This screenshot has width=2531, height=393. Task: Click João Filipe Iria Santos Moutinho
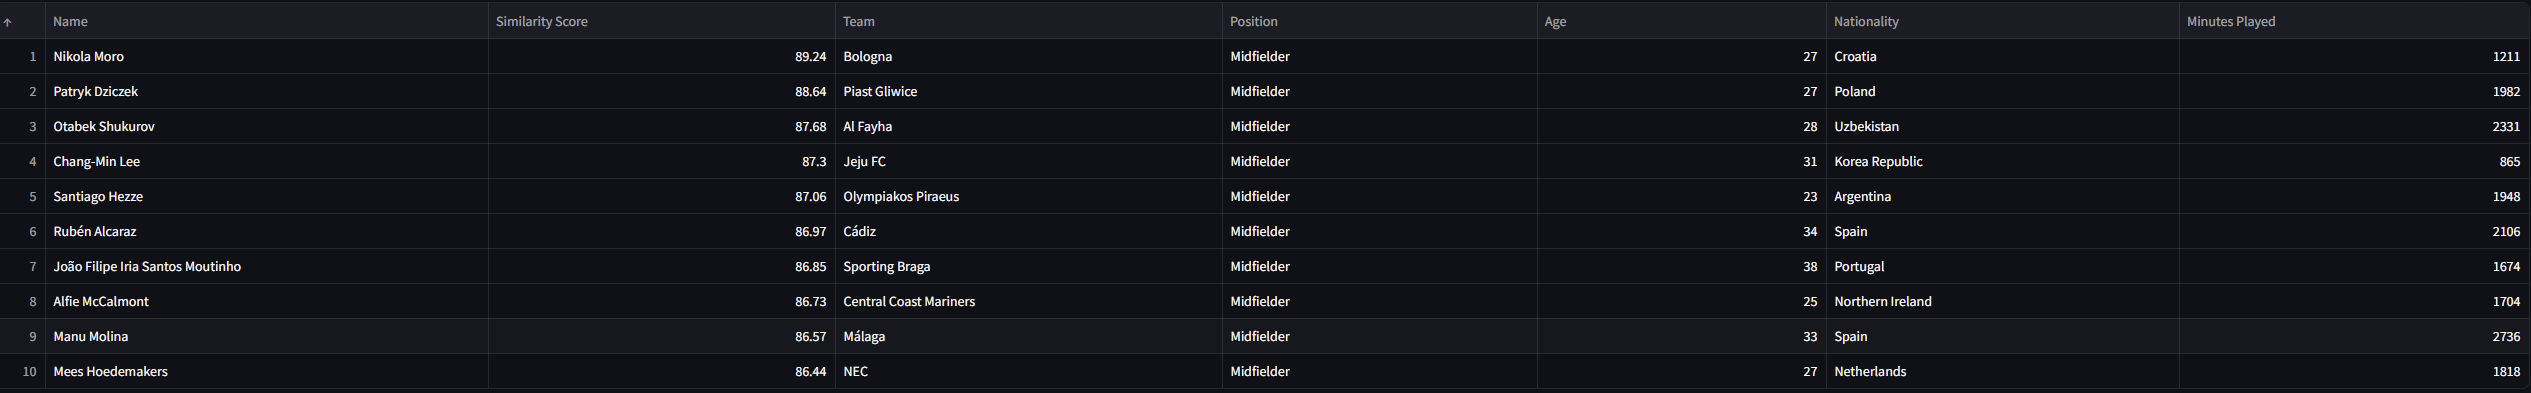pyautogui.click(x=147, y=266)
